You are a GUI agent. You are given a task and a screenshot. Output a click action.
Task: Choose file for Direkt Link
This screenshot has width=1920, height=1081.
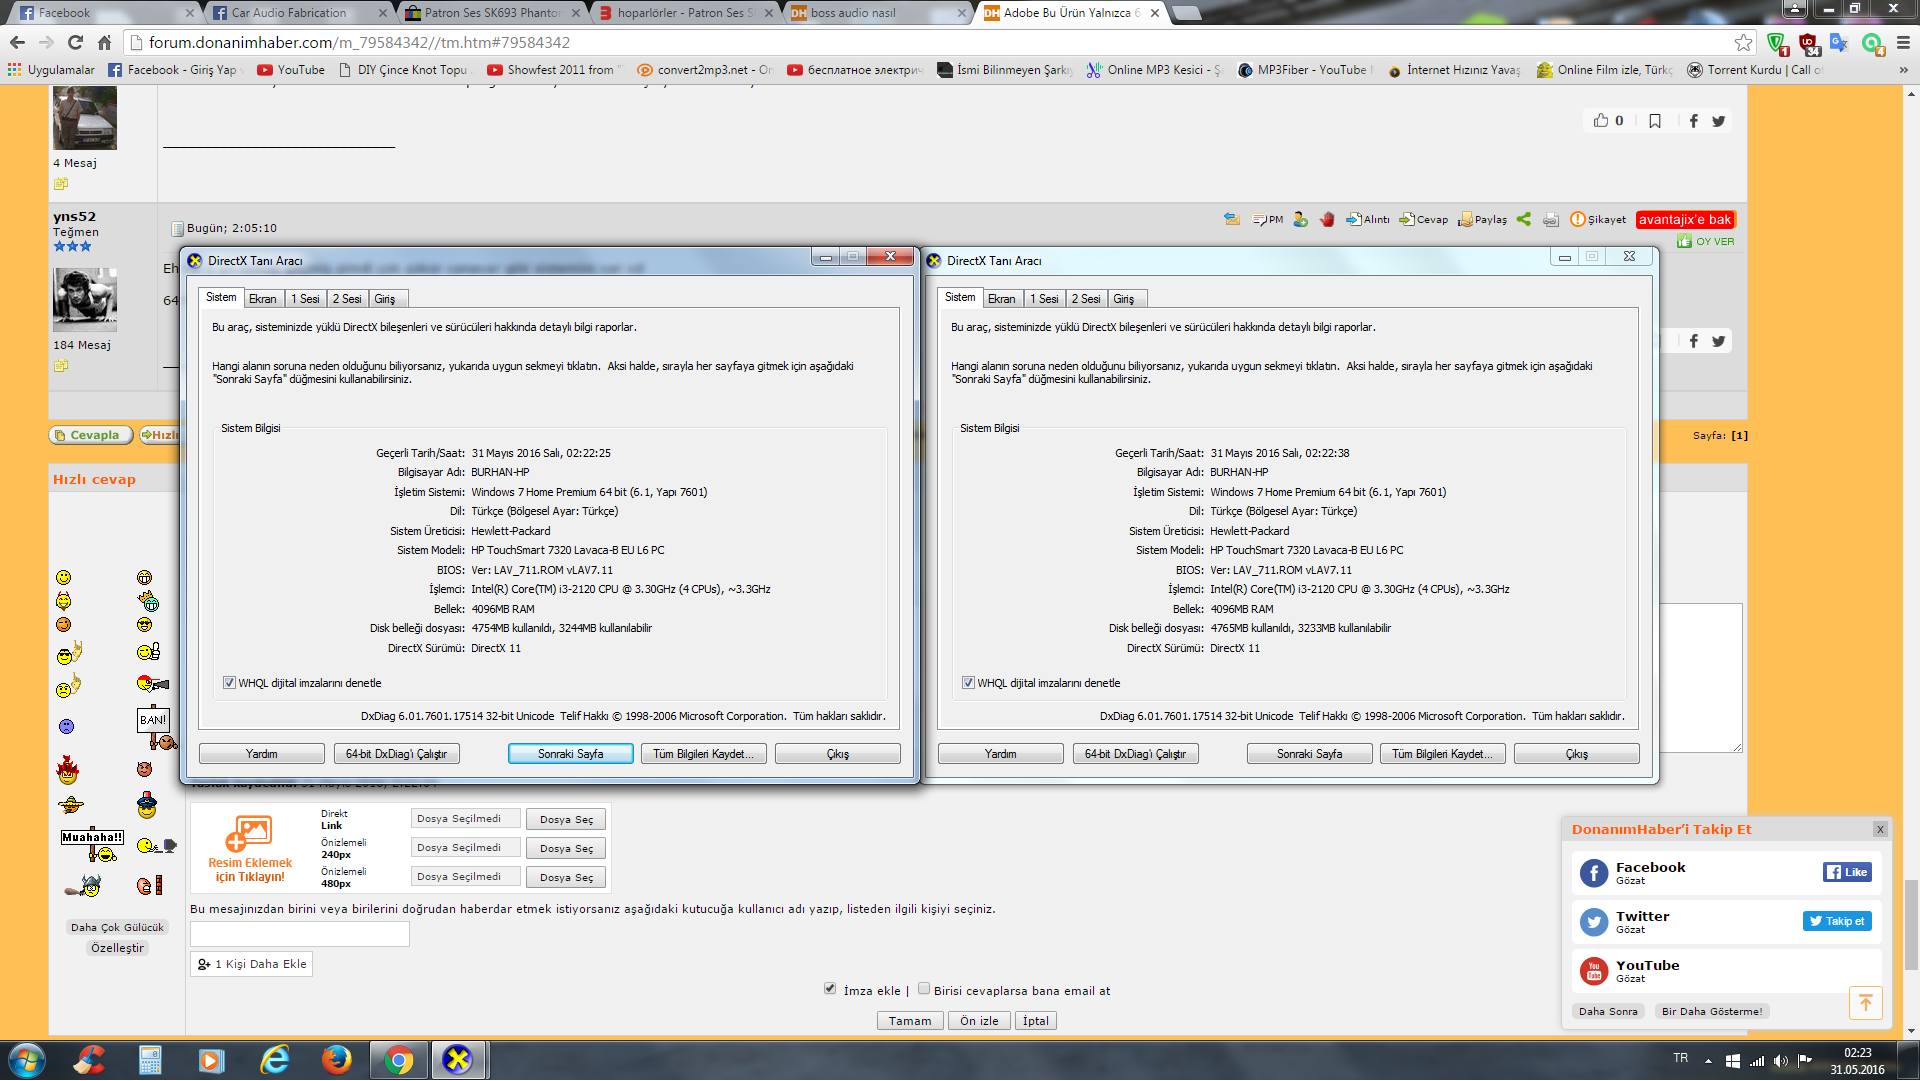coord(566,819)
